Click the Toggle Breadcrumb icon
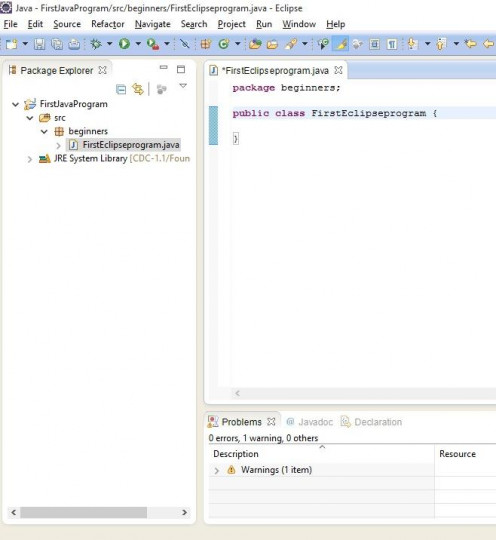This screenshot has width=496, height=540. [323, 44]
